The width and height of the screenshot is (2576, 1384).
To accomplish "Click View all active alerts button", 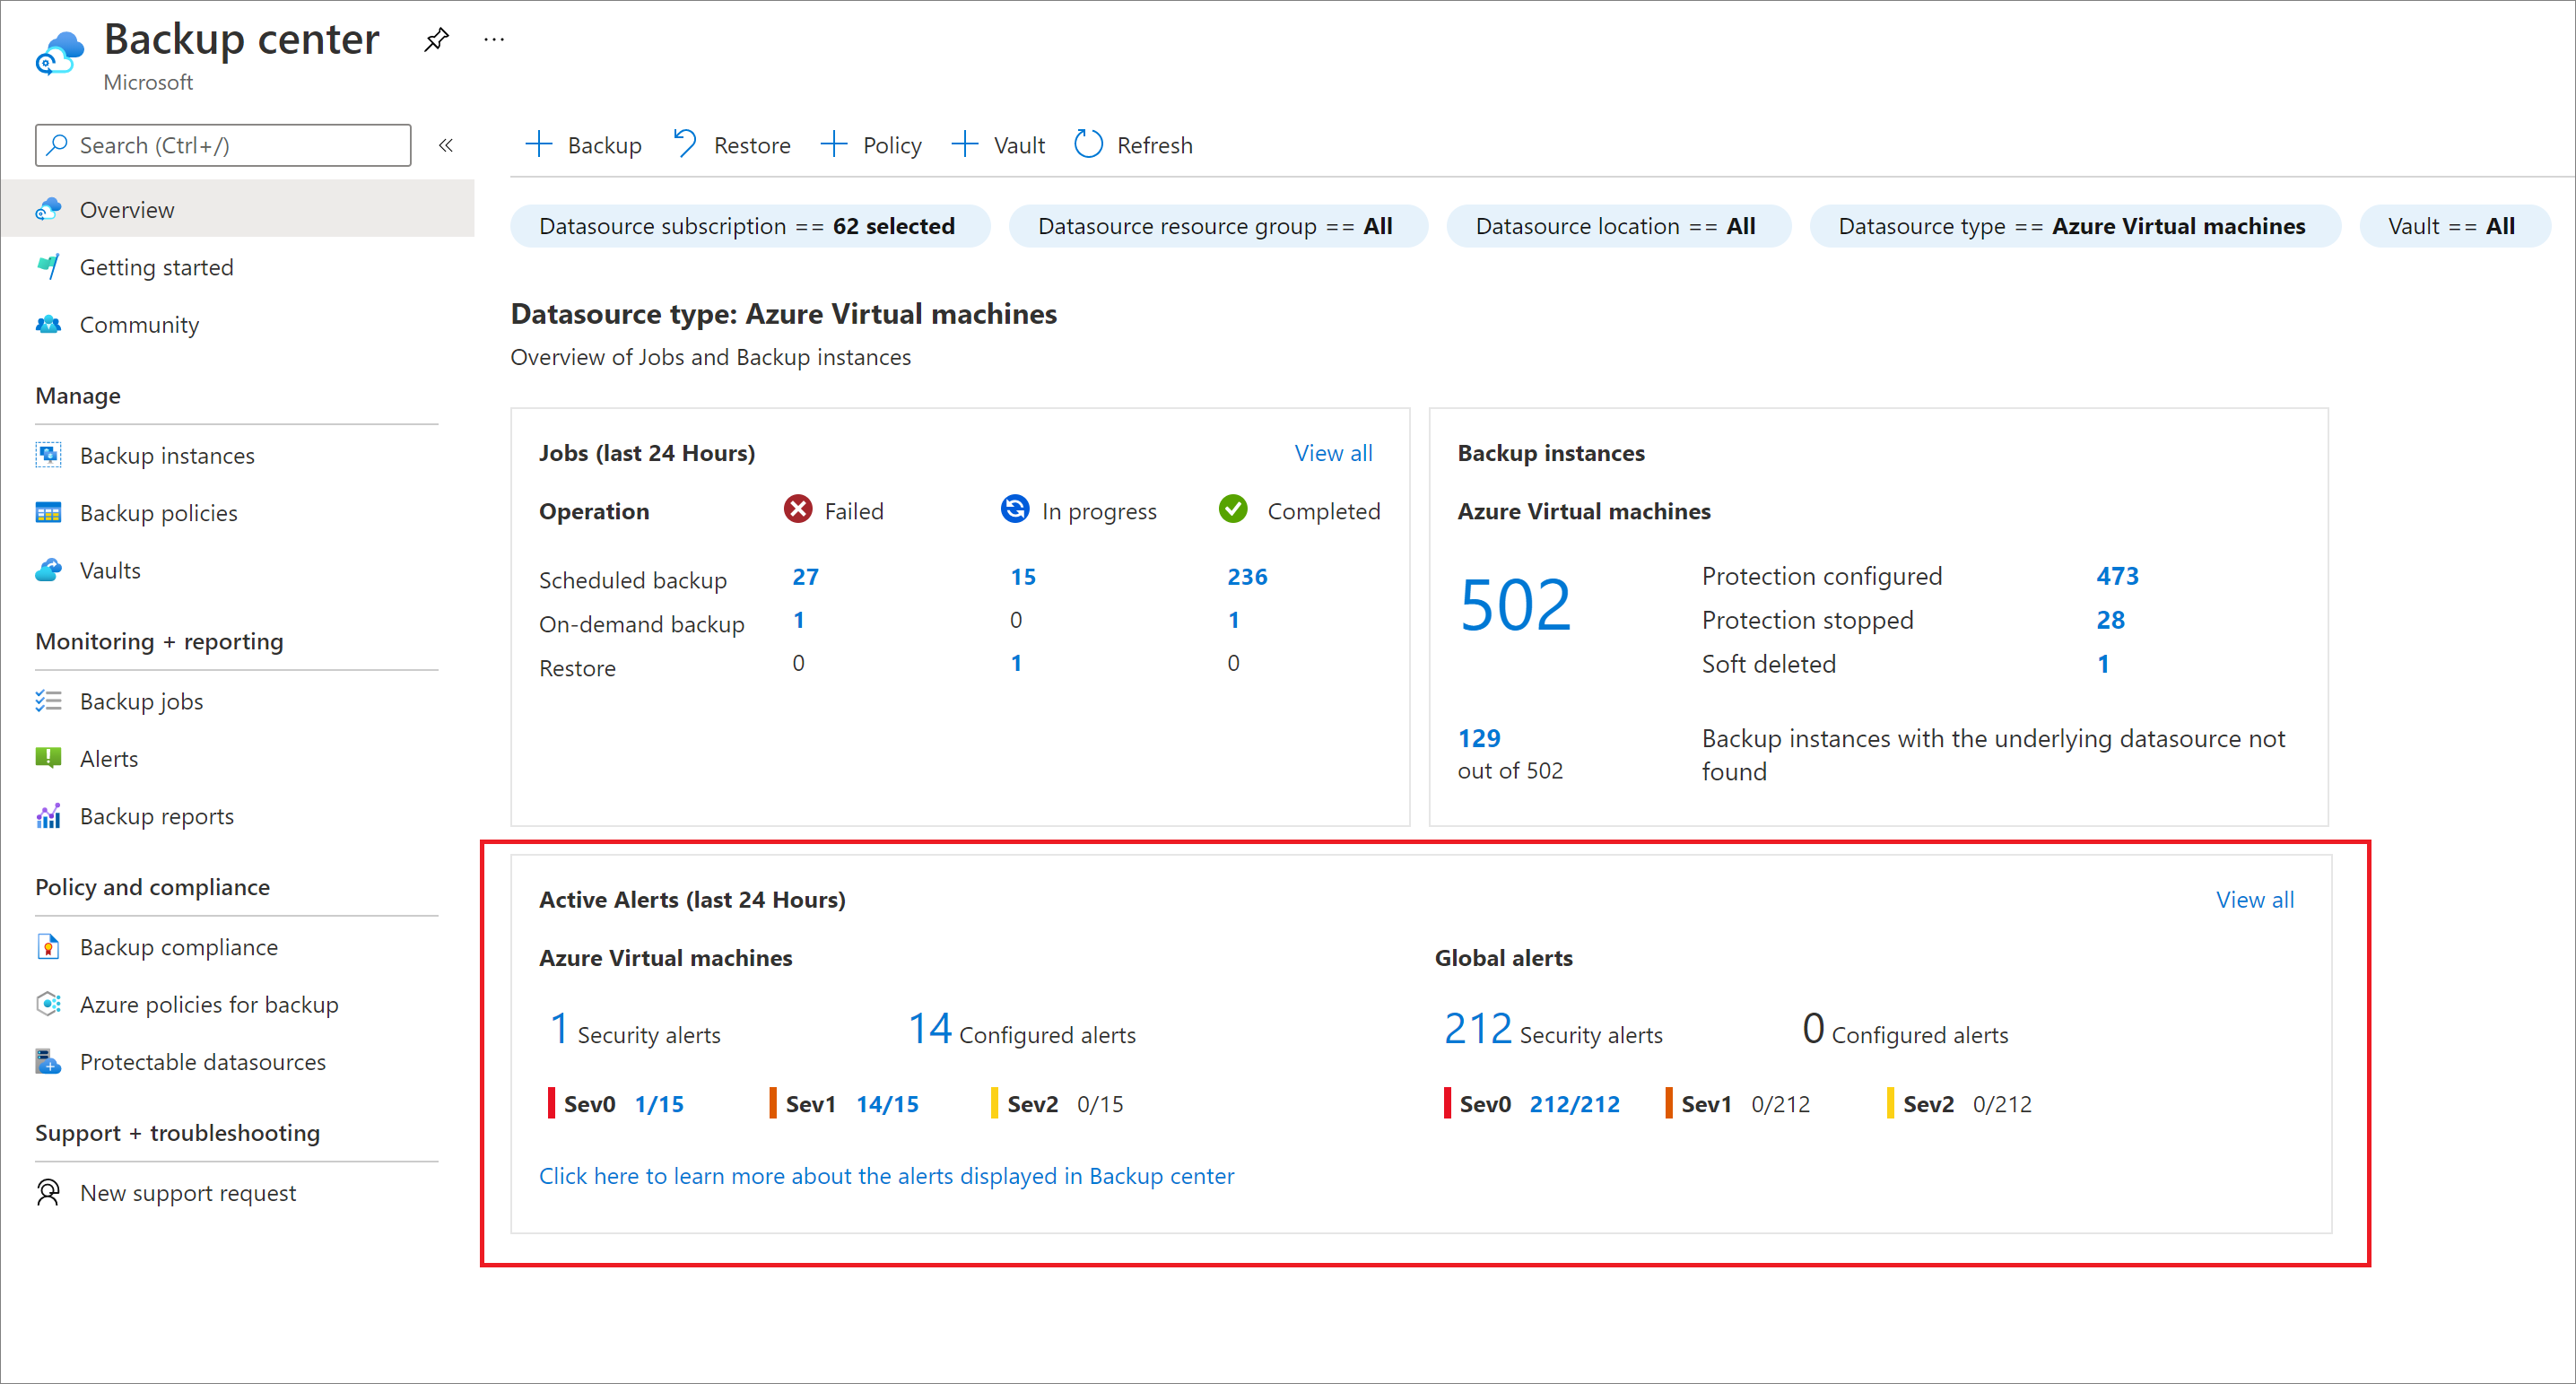I will [x=2256, y=900].
